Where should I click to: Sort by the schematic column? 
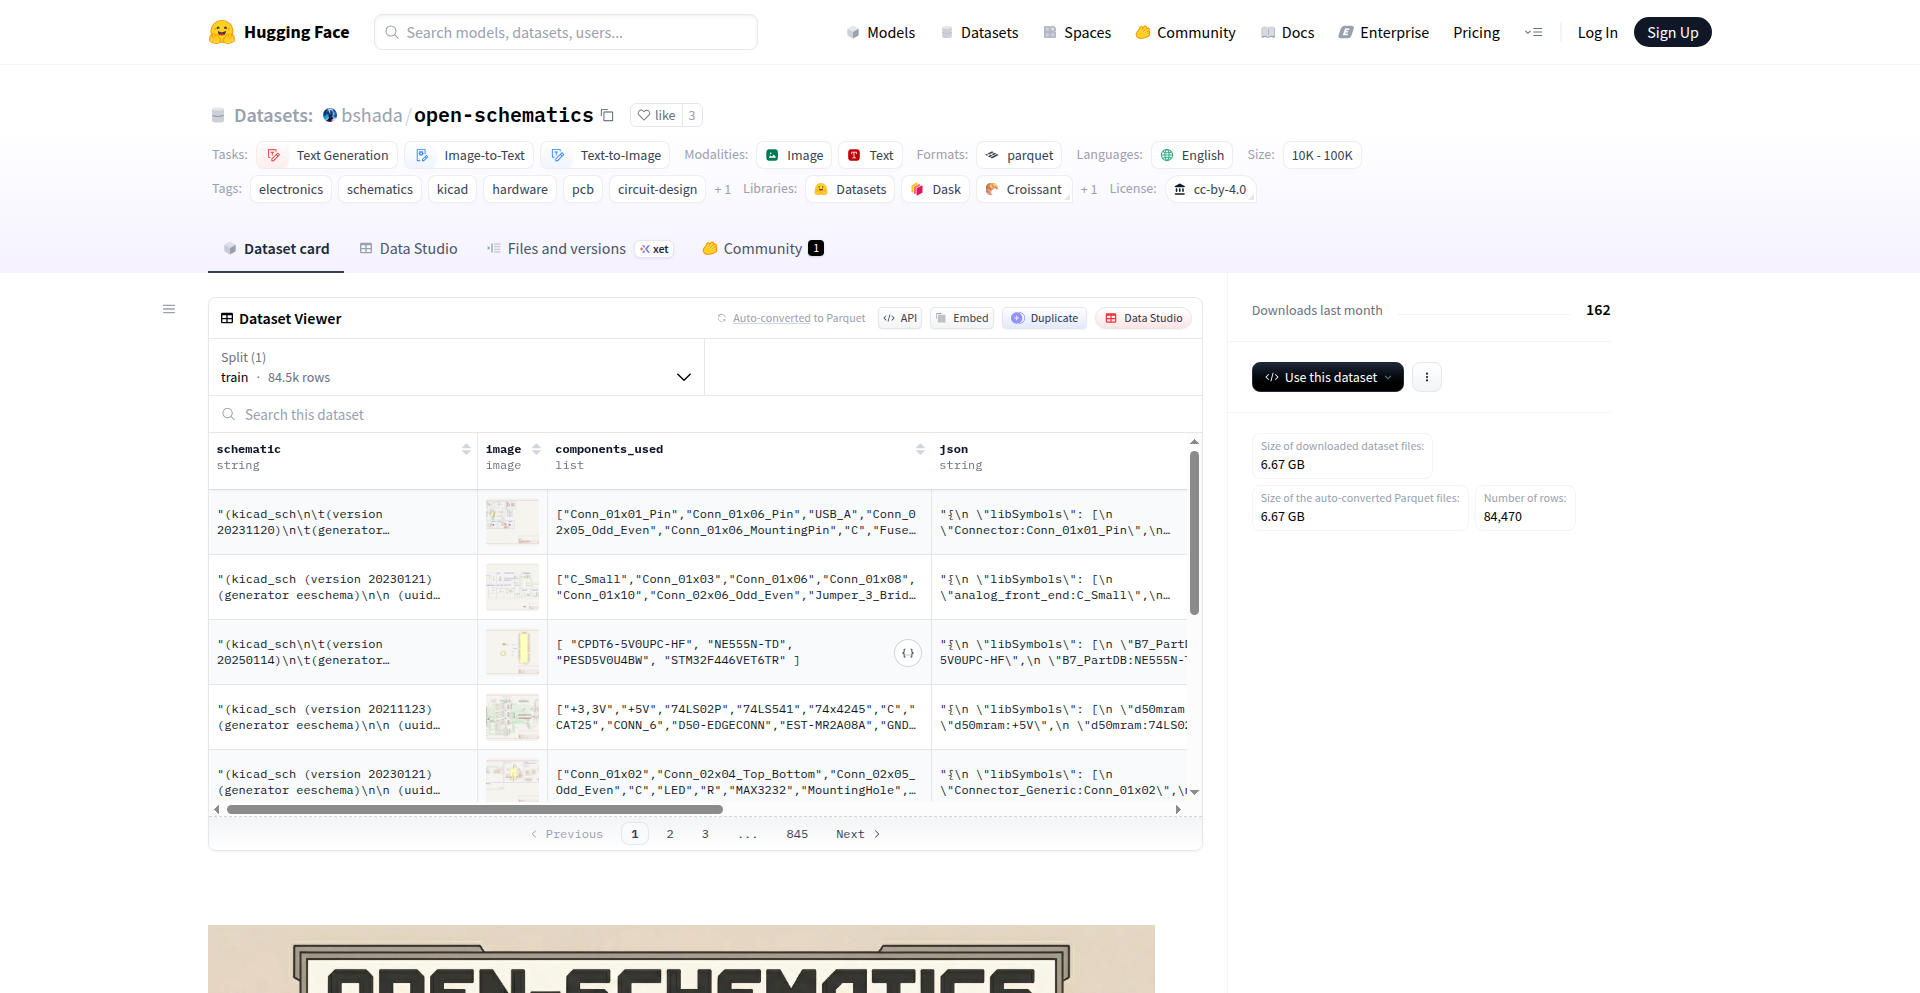pos(466,449)
